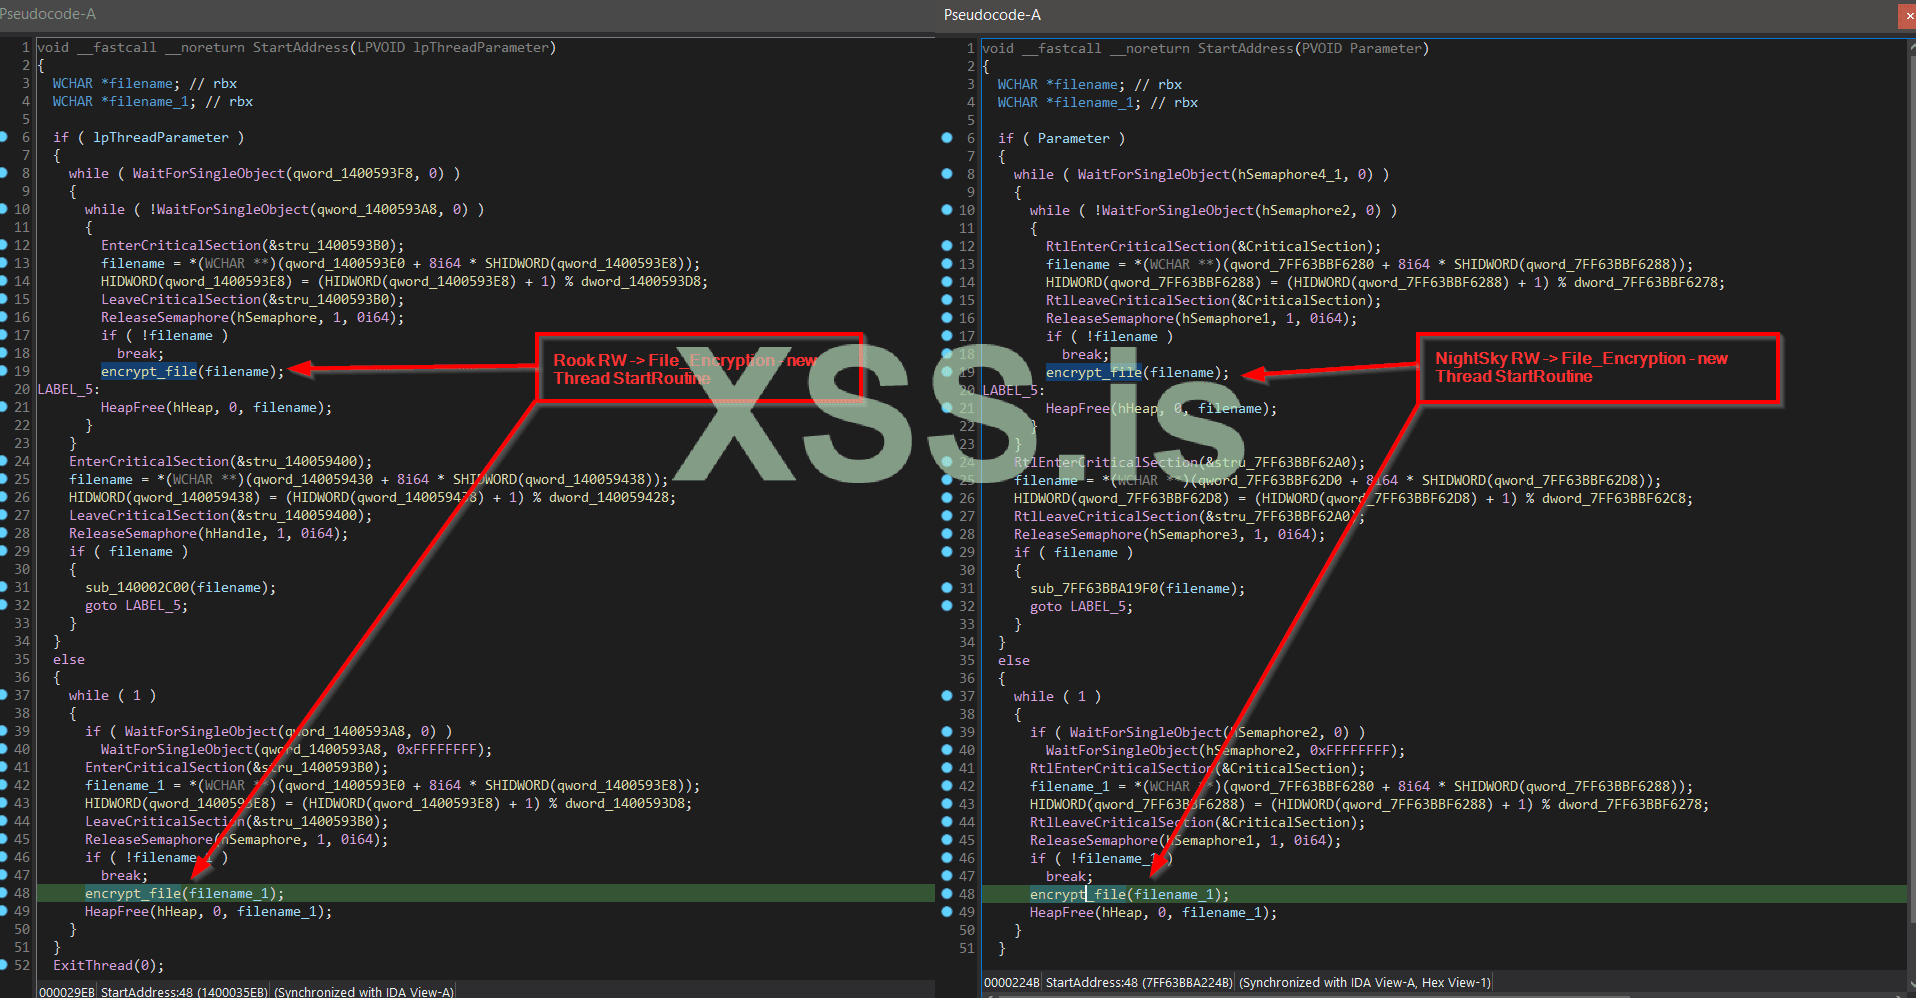Toggle breakpoint dot on right pane line 8

pos(947,174)
